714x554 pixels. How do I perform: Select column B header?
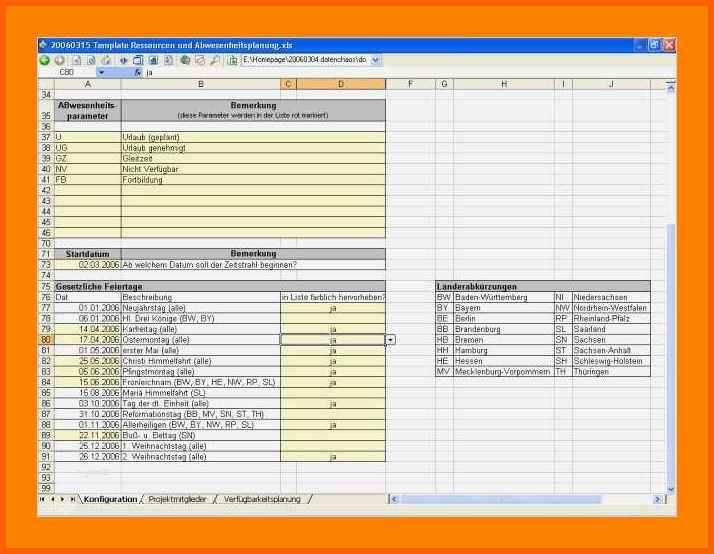(201, 84)
